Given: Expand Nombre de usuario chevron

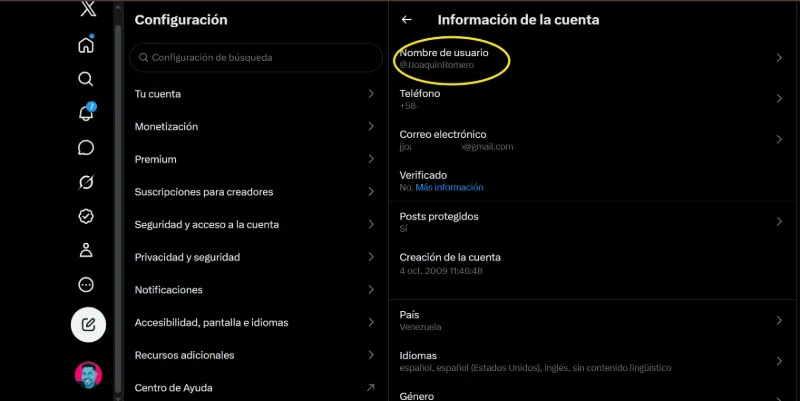Looking at the screenshot, I should [x=779, y=58].
